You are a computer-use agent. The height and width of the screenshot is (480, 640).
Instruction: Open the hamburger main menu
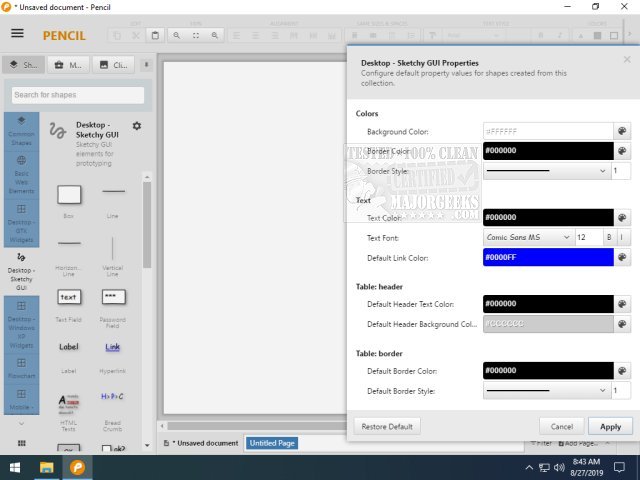tap(17, 33)
